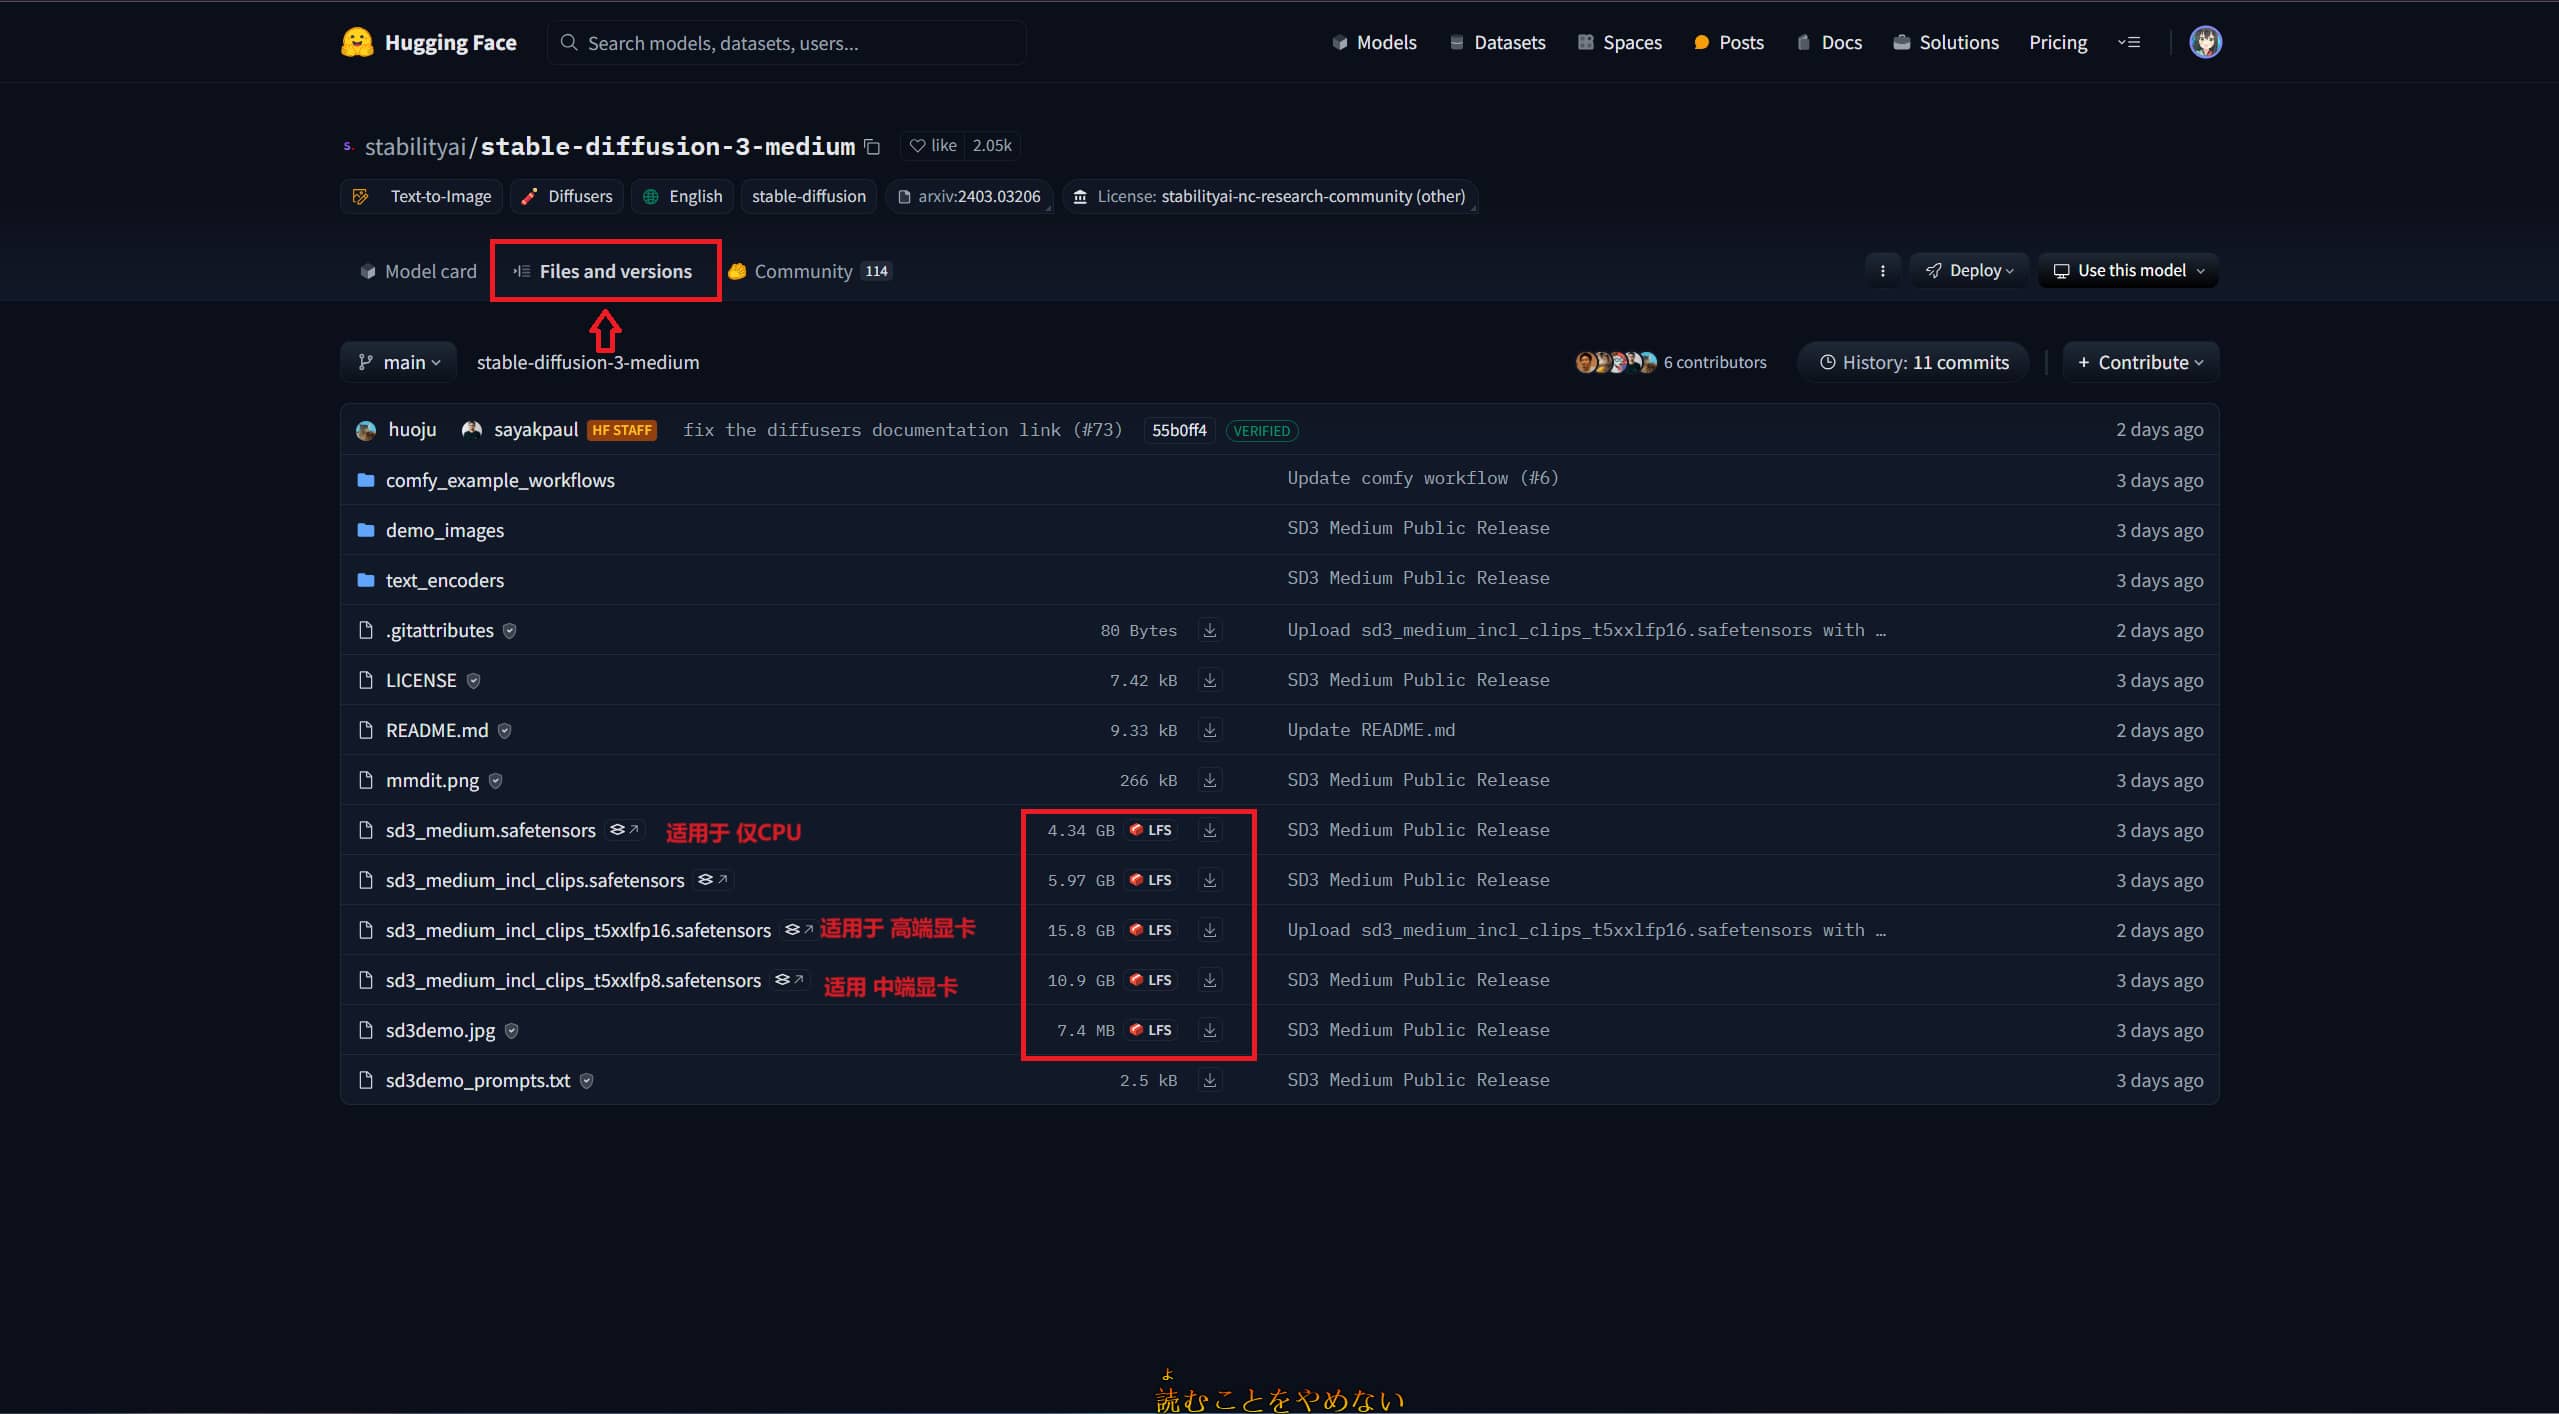The width and height of the screenshot is (2559, 1414).
Task: Copy model name with the copy icon
Action: point(872,146)
